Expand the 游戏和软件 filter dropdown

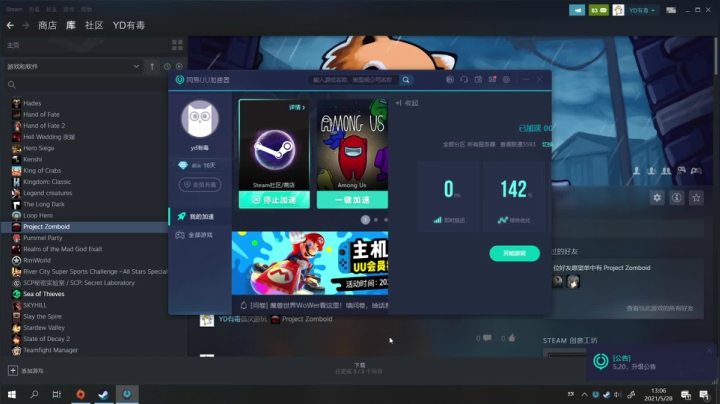tap(73, 67)
